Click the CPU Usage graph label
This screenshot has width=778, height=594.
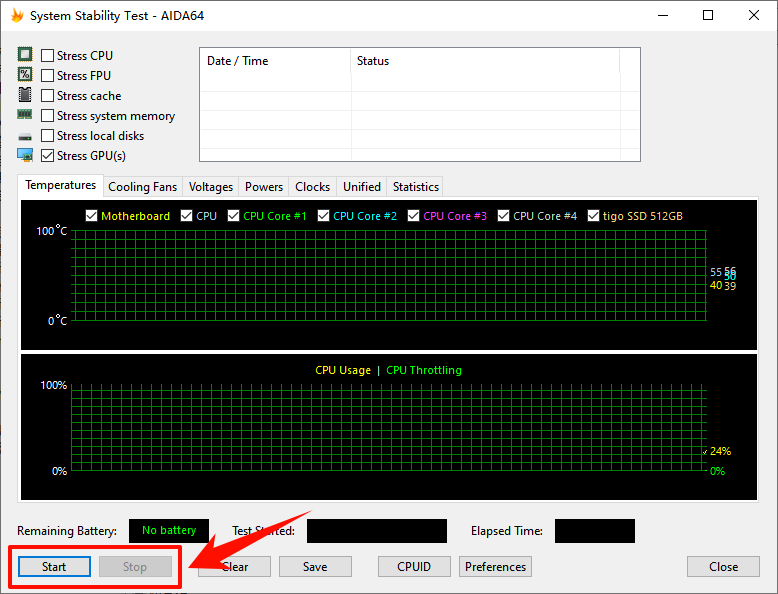pyautogui.click(x=343, y=370)
